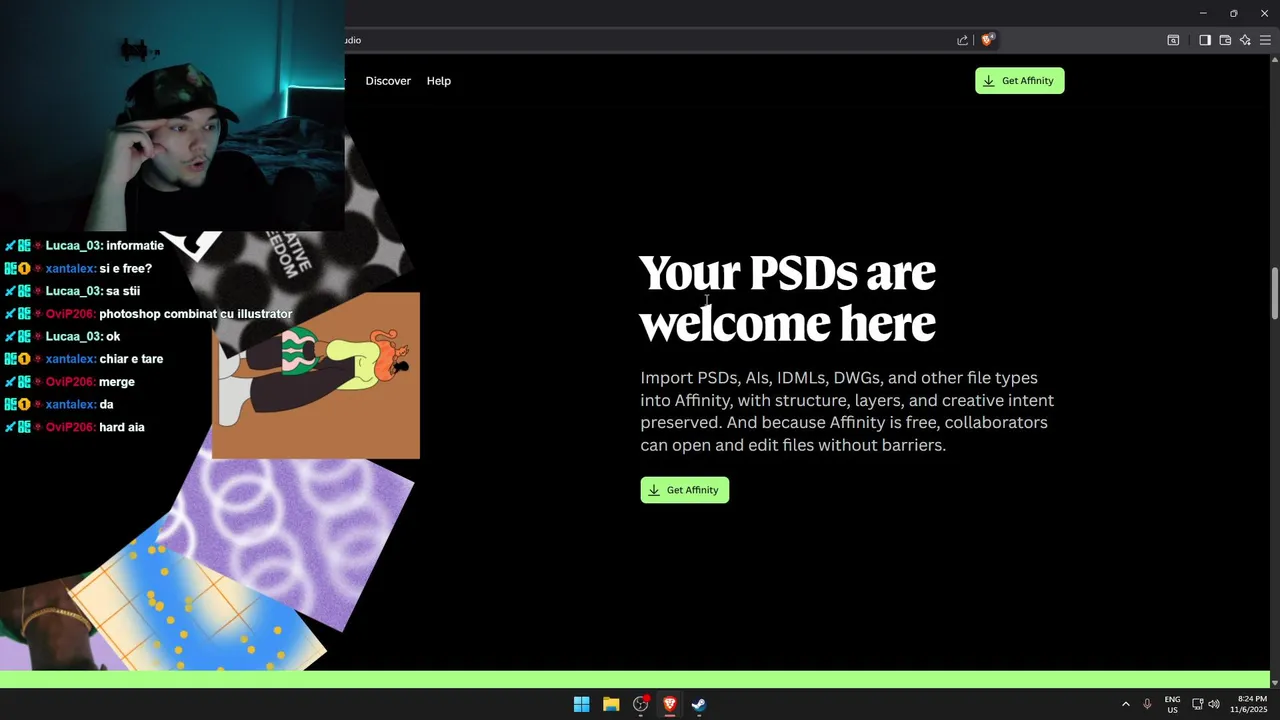This screenshot has height=720, width=1280.
Task: Click OviP206 message 'merge'
Action: 117,382
